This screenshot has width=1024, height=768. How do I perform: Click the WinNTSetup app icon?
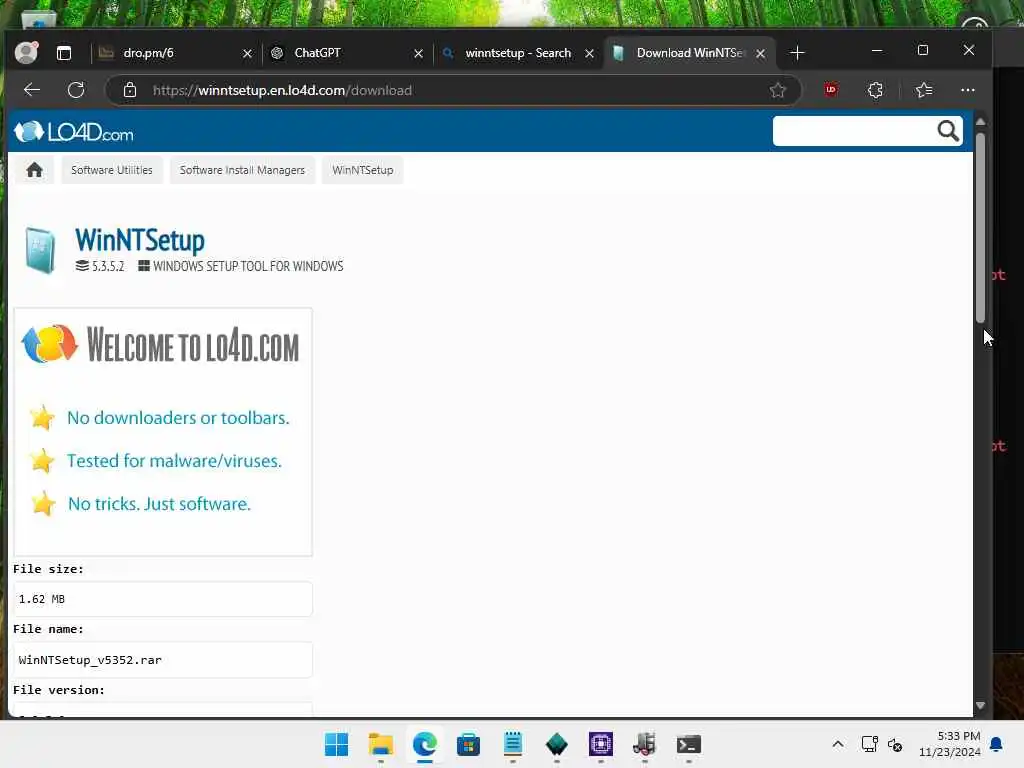(x=40, y=249)
